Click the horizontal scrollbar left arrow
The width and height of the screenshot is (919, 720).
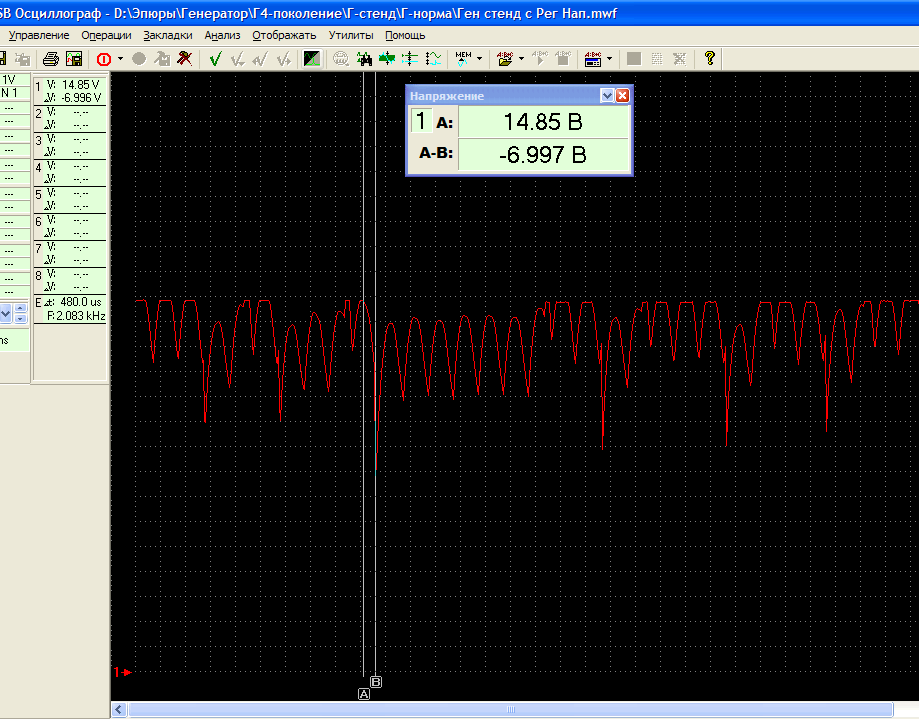tap(119, 710)
